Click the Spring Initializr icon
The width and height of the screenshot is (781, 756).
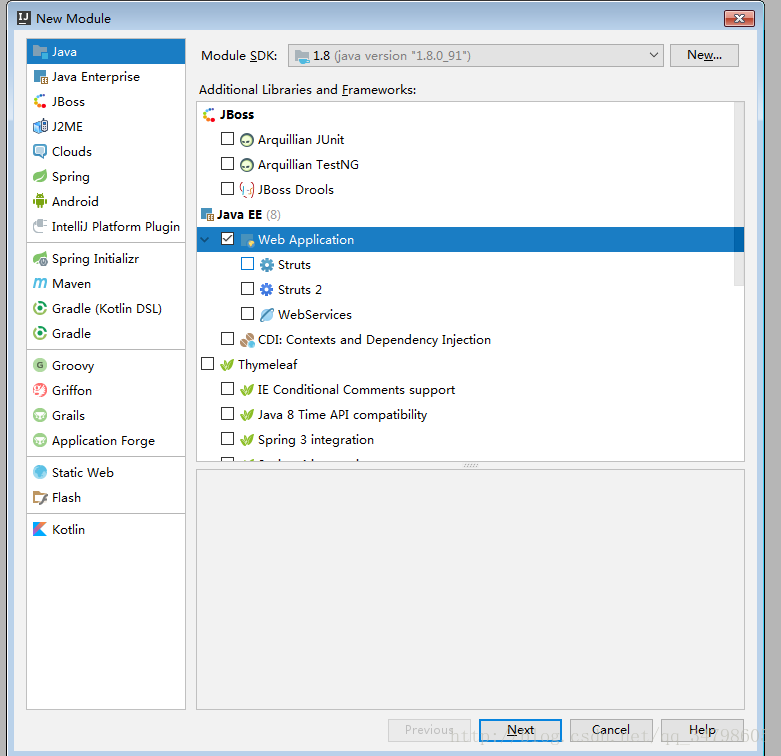(40, 258)
